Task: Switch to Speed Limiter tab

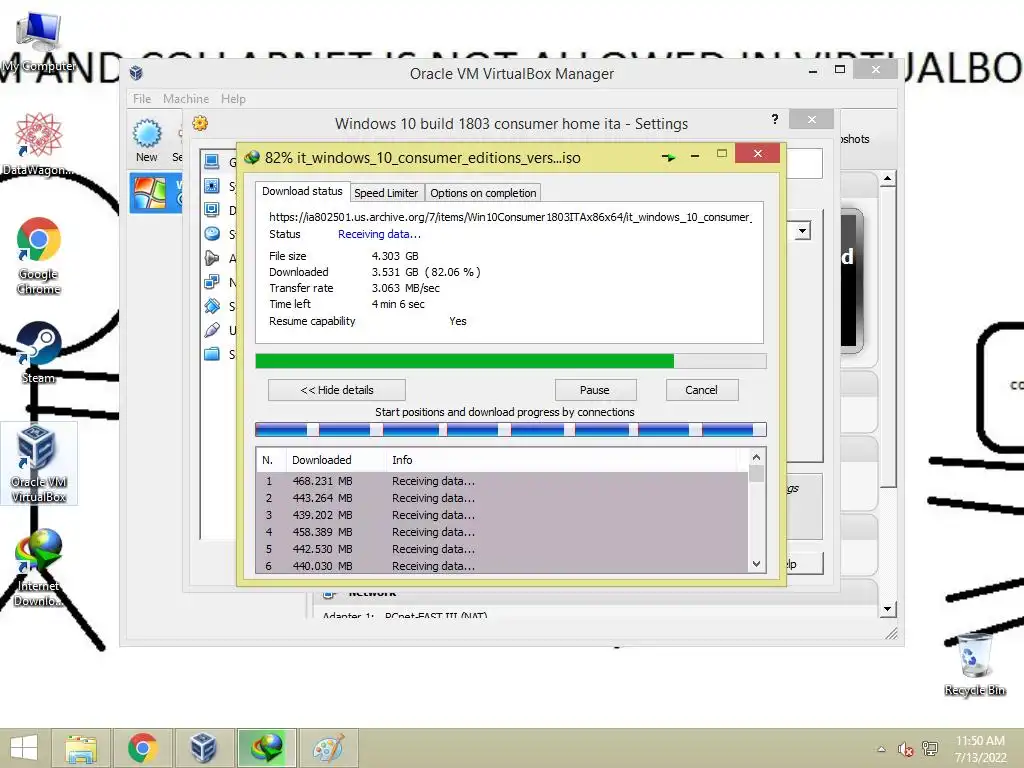Action: (386, 193)
